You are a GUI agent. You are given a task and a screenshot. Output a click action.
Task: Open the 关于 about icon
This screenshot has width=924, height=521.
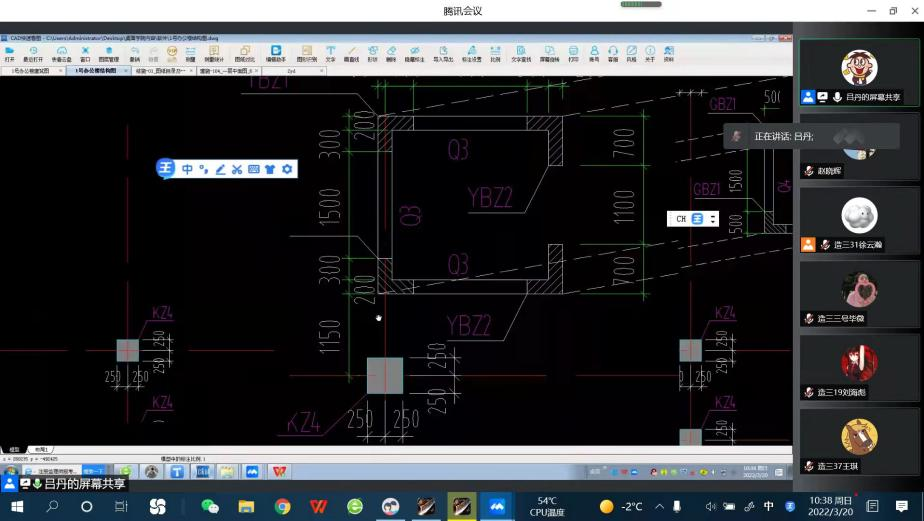coord(650,54)
